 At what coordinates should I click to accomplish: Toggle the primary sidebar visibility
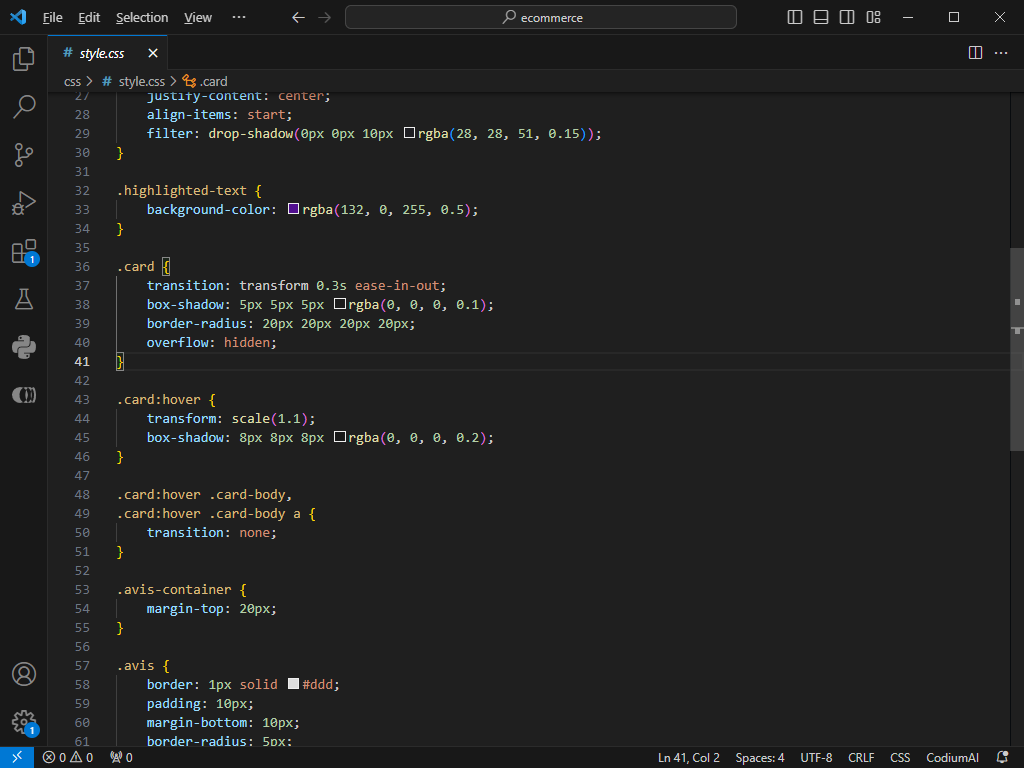[x=794, y=17]
